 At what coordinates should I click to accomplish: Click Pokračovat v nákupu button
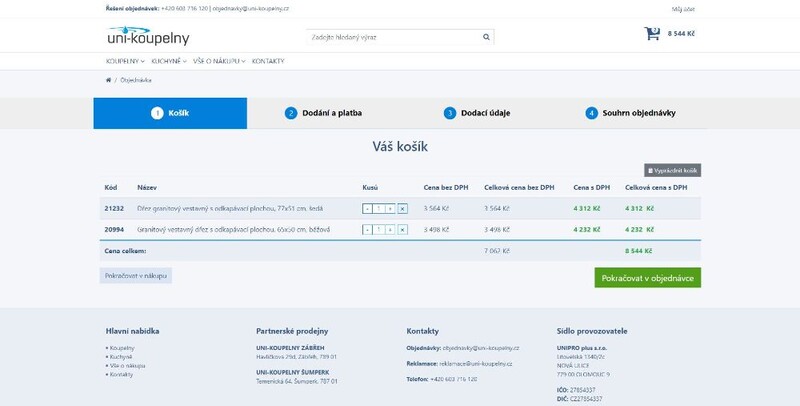click(136, 274)
